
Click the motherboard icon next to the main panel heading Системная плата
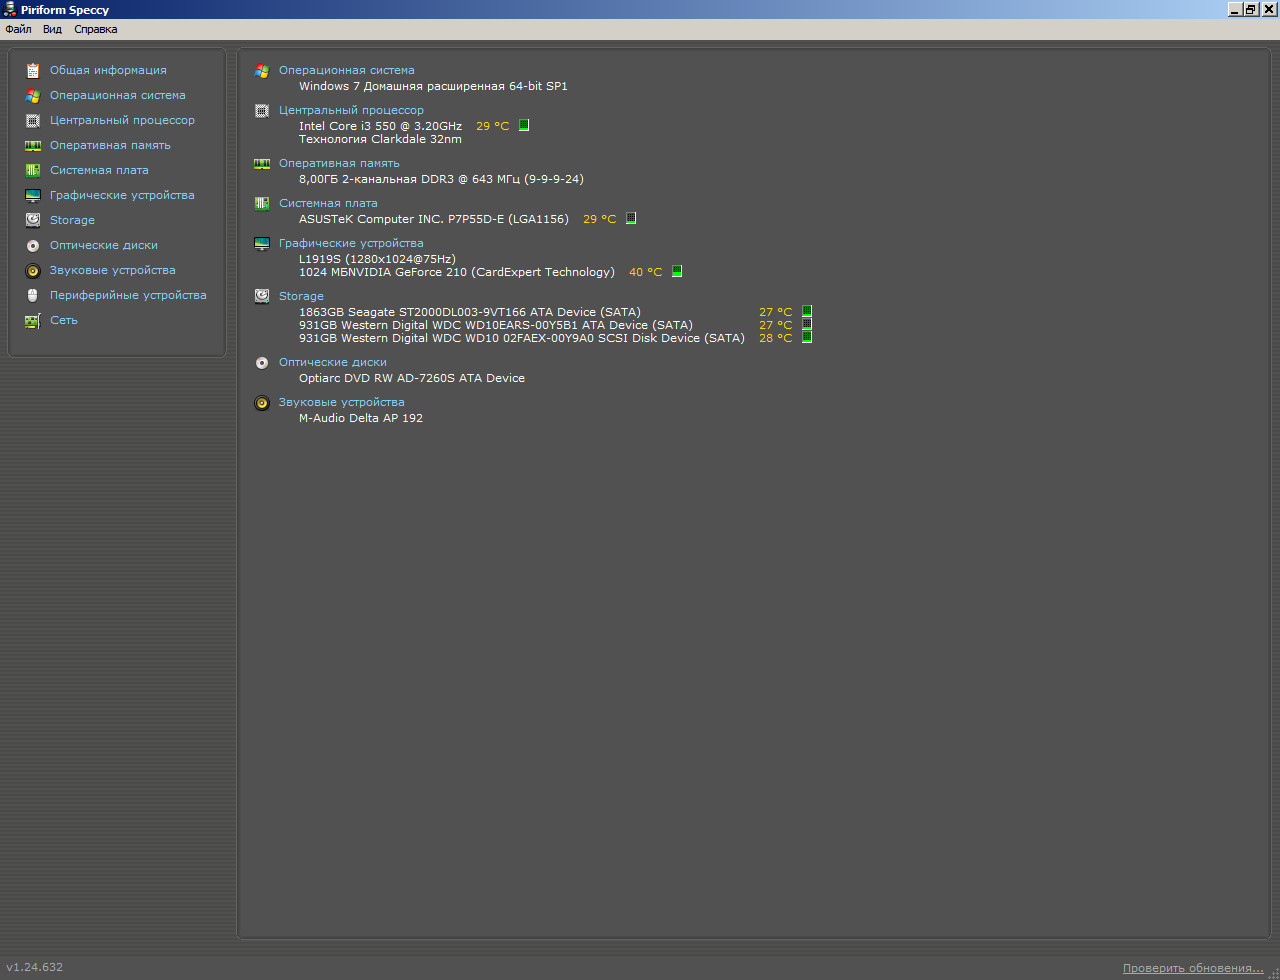262,203
